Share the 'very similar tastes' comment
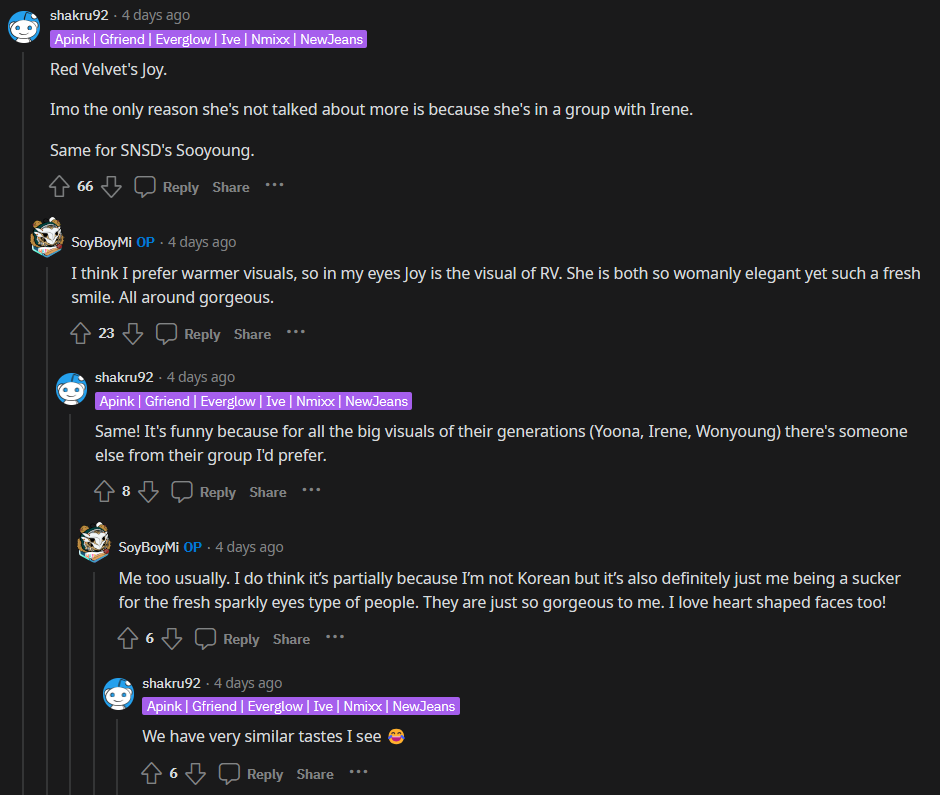Screen dimensions: 940x795 click(x=315, y=774)
